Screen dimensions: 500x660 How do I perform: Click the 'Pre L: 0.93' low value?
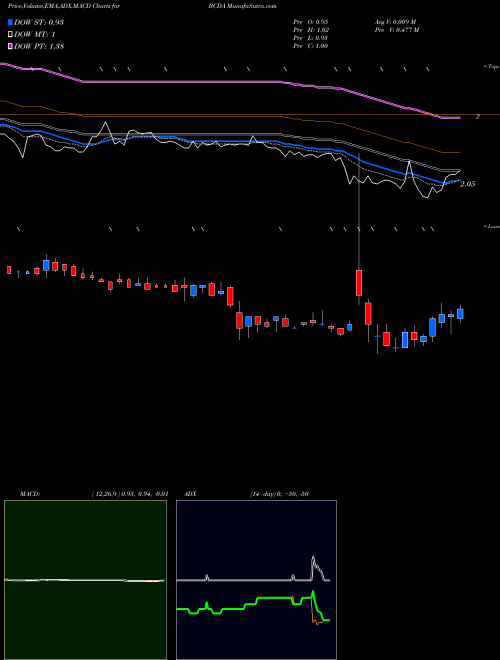click(311, 38)
